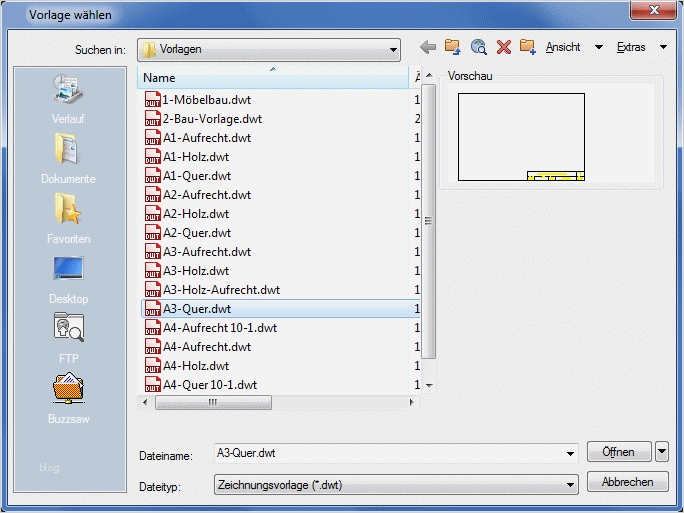Expand the Extras dropdown arrow
684x513 pixels.
tap(663, 47)
